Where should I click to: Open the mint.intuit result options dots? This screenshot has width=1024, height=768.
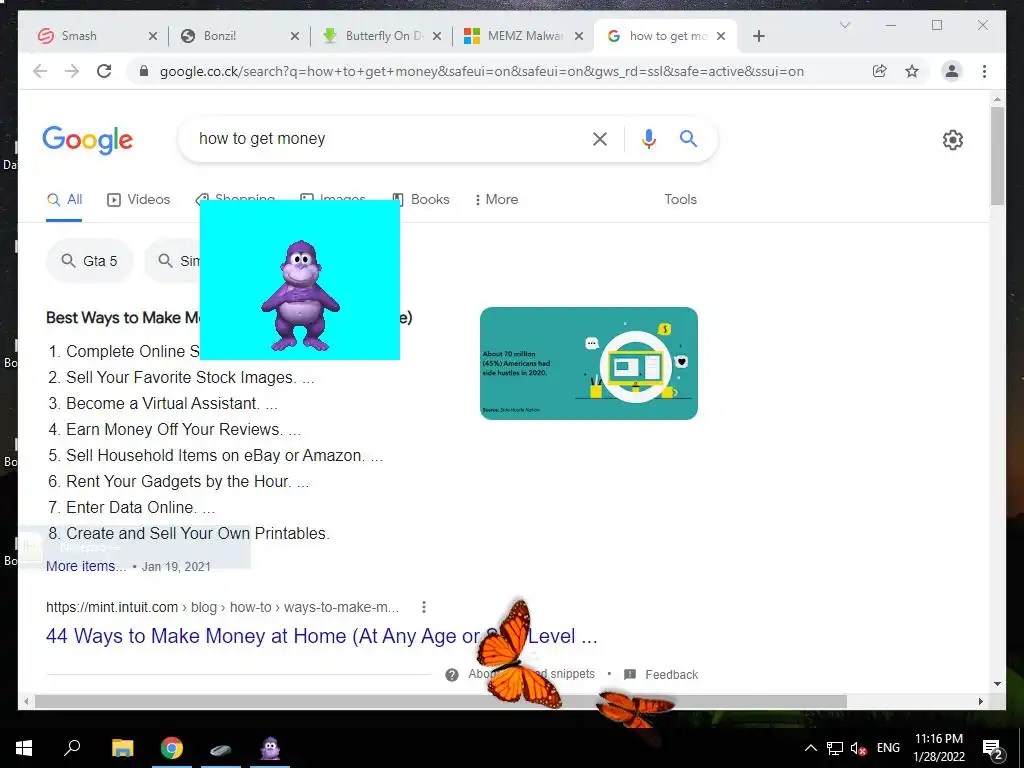coord(424,607)
